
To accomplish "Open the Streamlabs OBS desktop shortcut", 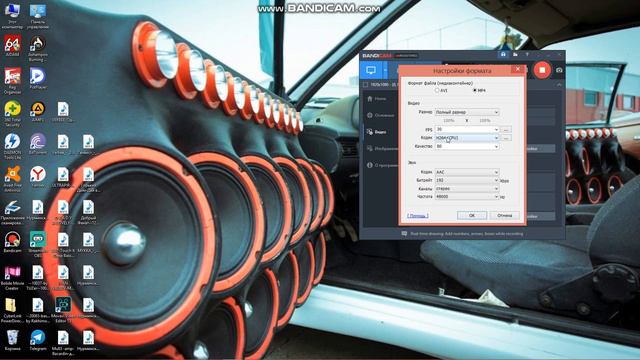I will [38, 244].
